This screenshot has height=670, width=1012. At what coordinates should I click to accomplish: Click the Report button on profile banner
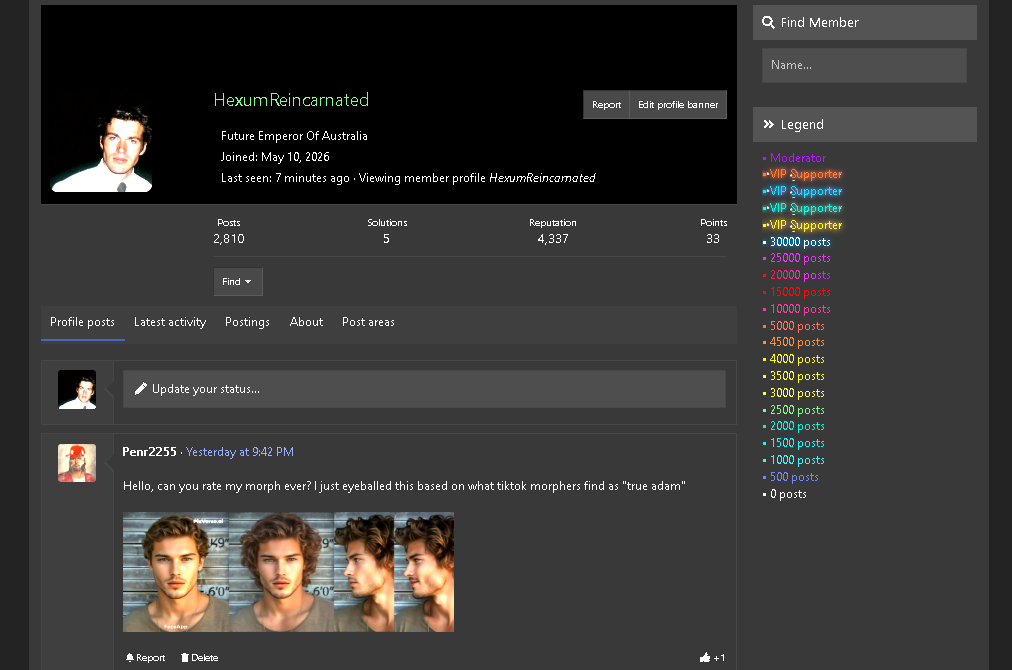(606, 105)
